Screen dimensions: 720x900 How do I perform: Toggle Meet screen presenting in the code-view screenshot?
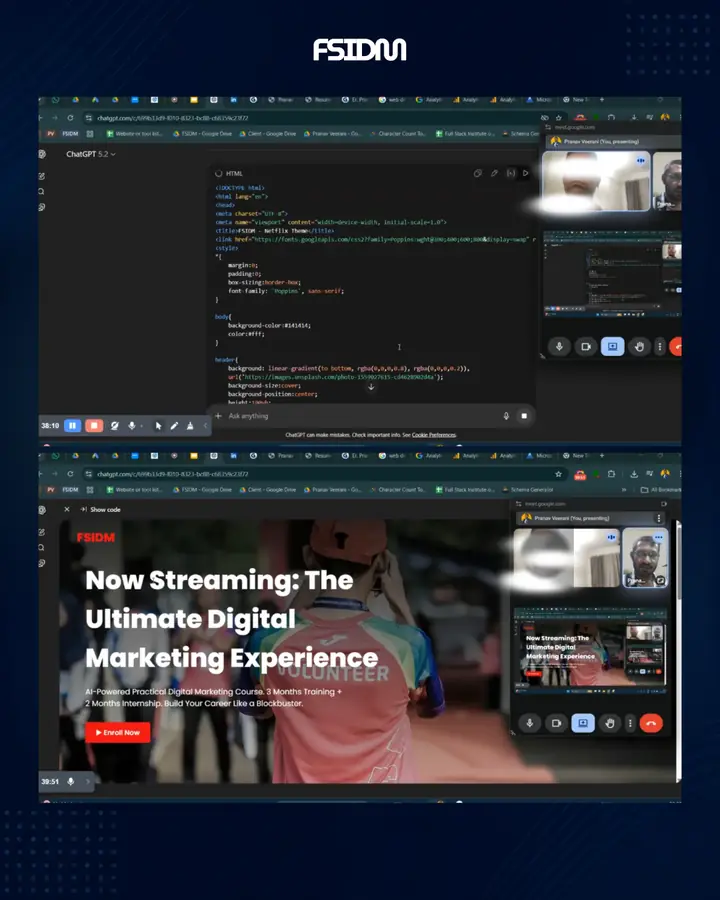pos(612,347)
